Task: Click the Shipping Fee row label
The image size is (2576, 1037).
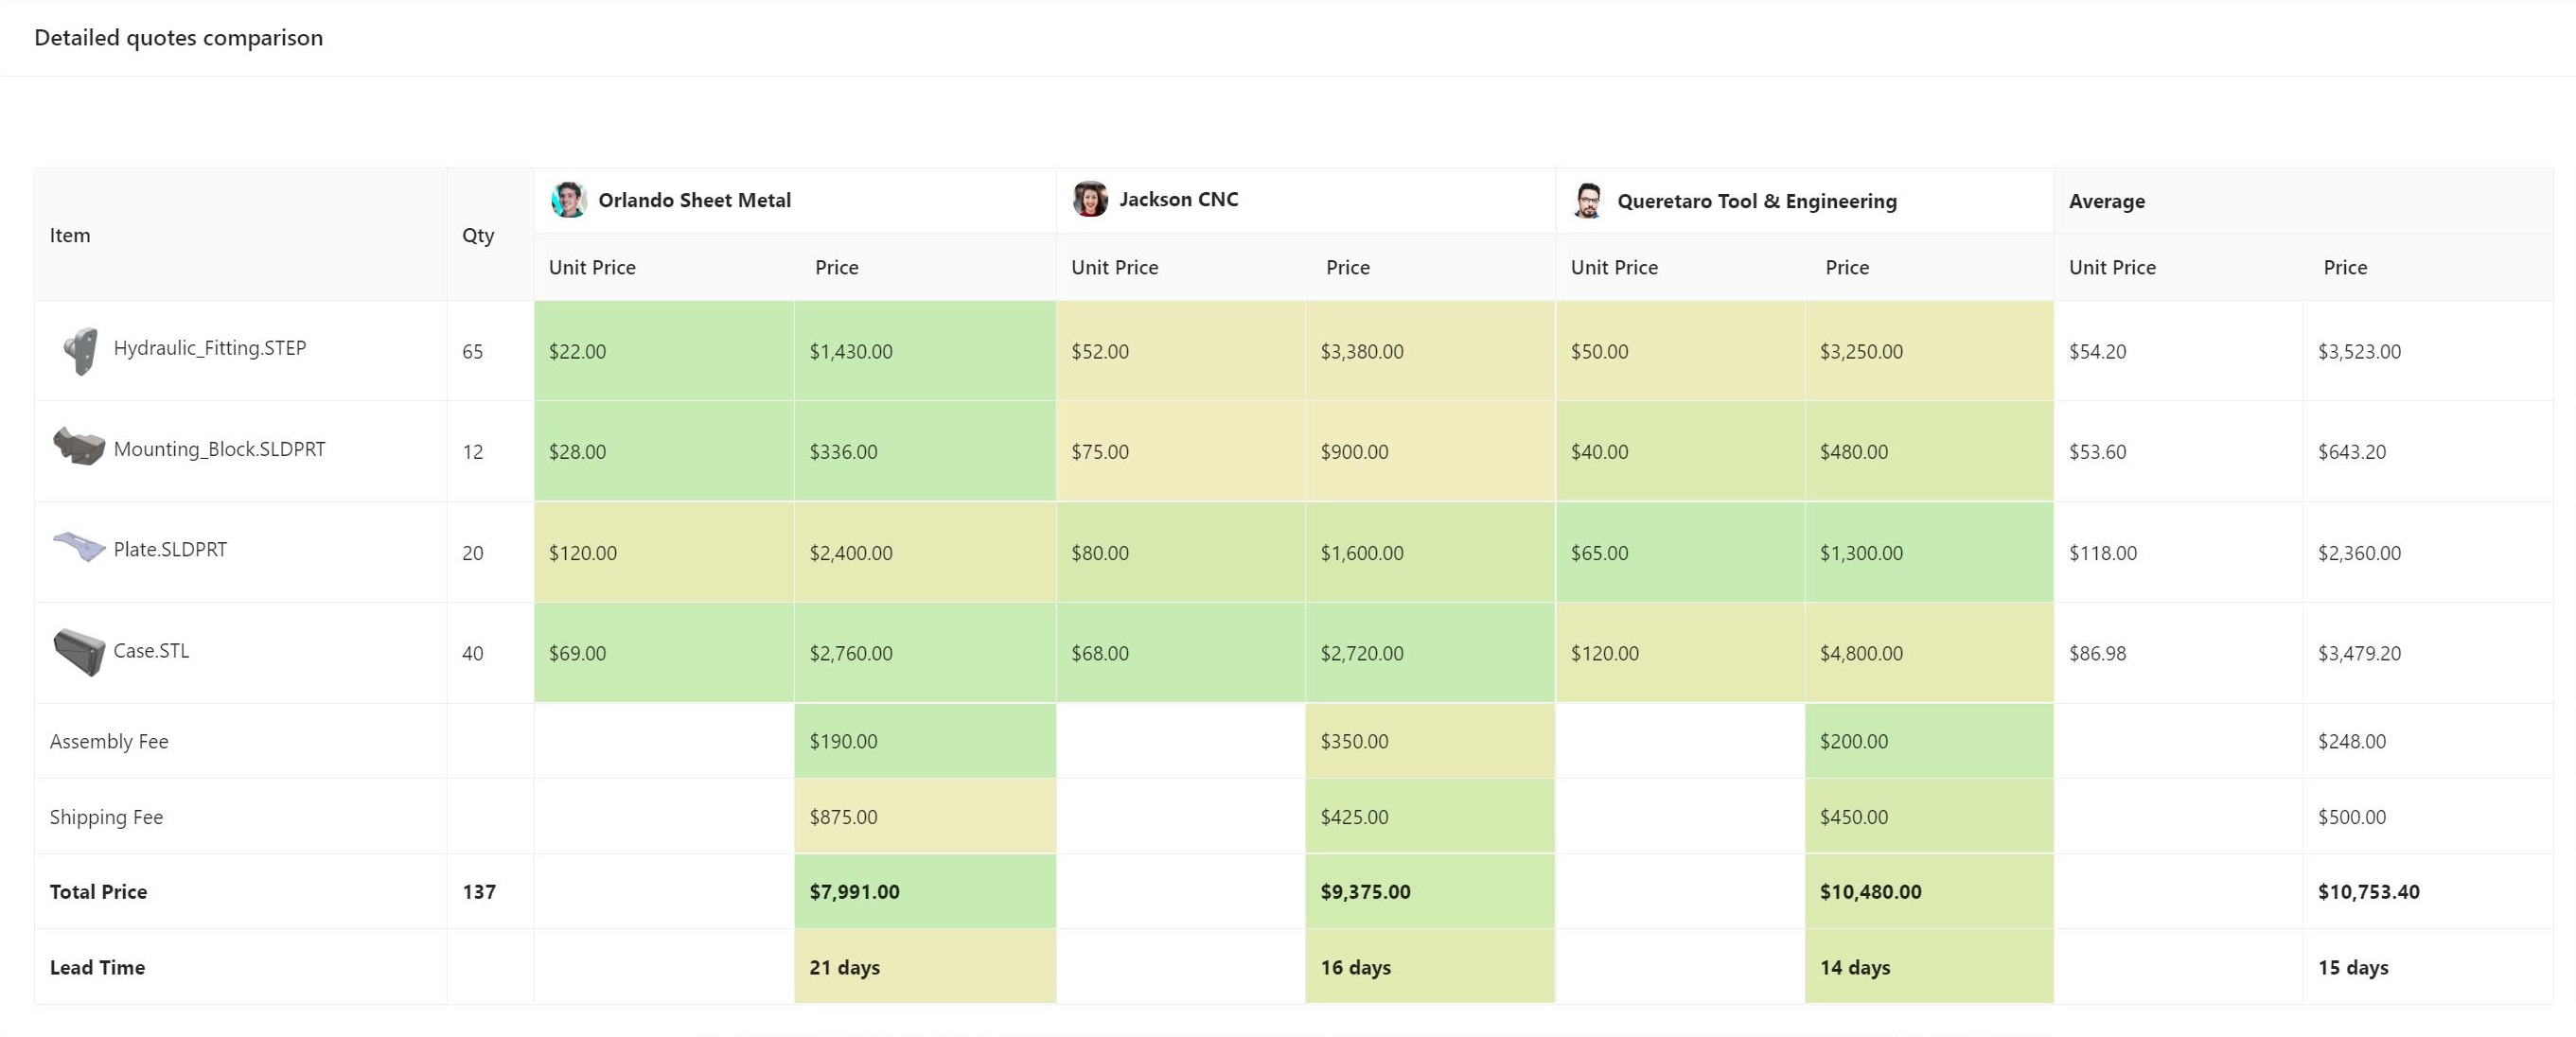Action: click(106, 816)
